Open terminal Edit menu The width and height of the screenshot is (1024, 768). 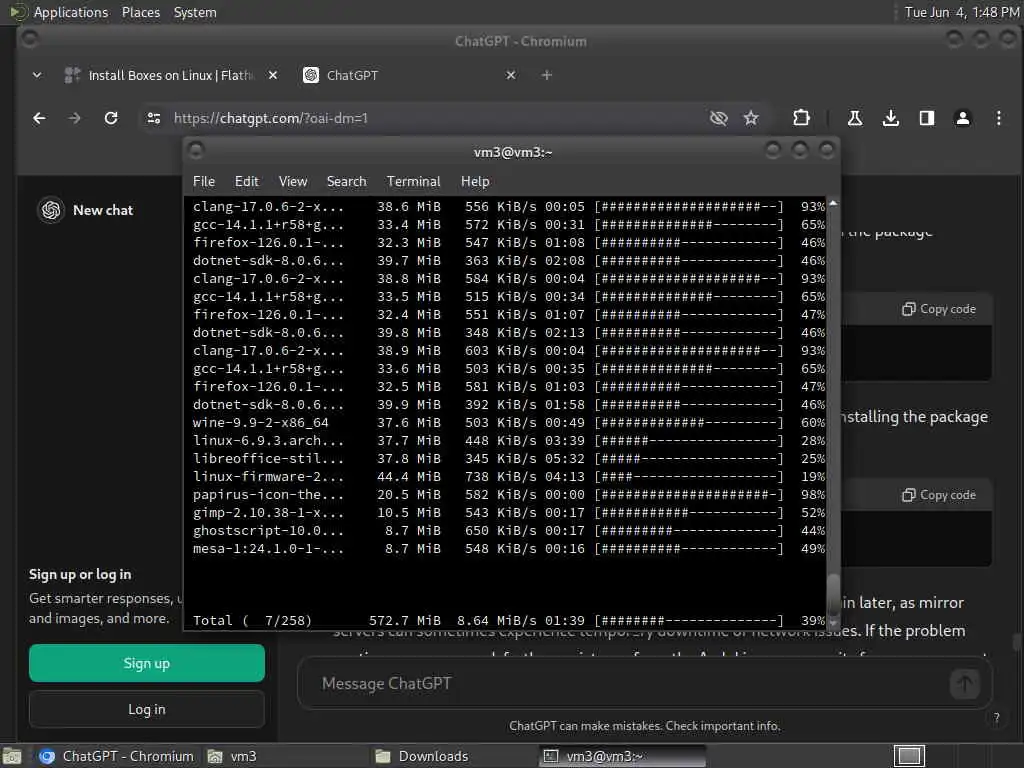coord(247,182)
